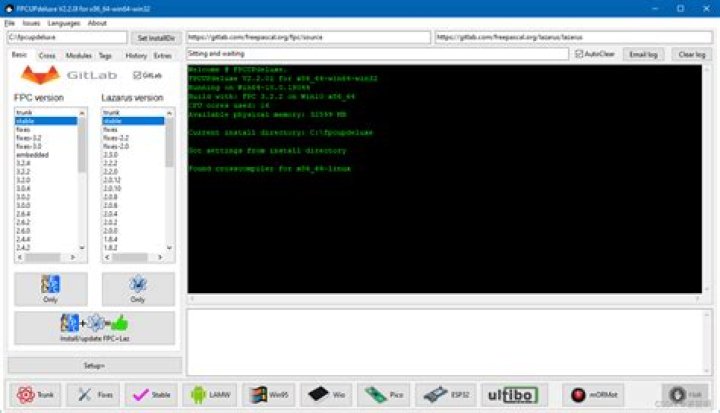Select fixes-3.2 in FPC version list
The width and height of the screenshot is (720, 413).
coord(46,138)
